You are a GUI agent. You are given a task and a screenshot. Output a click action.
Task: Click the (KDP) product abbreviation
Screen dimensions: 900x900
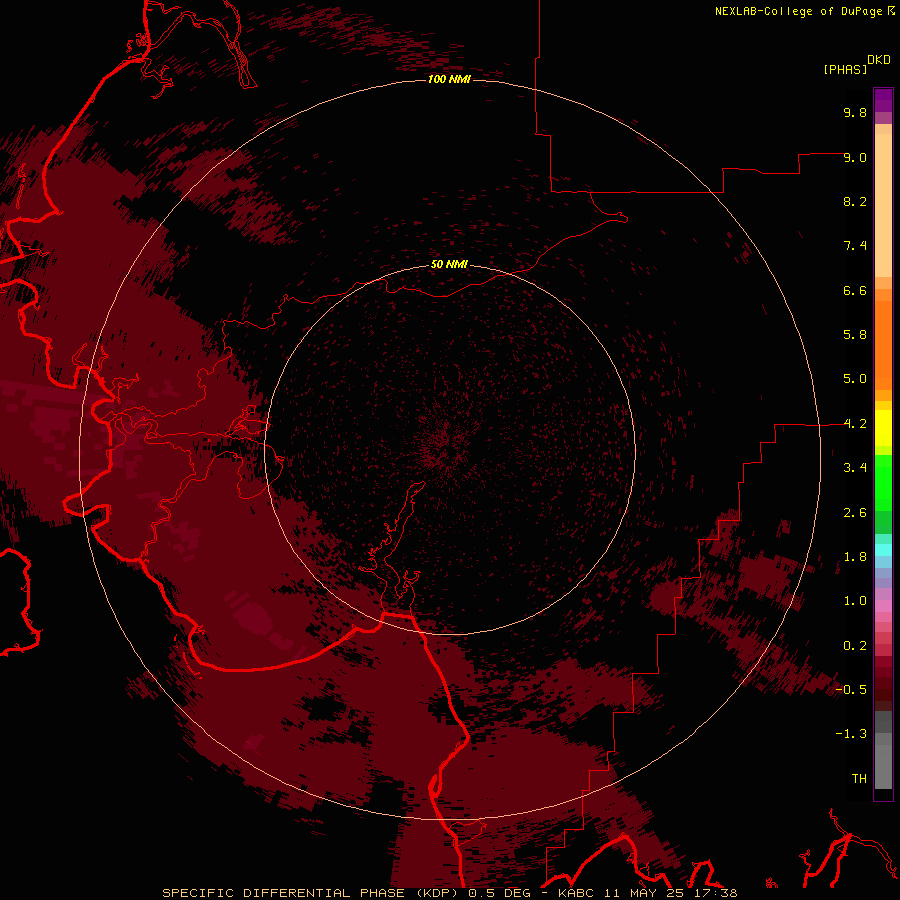click(x=439, y=893)
